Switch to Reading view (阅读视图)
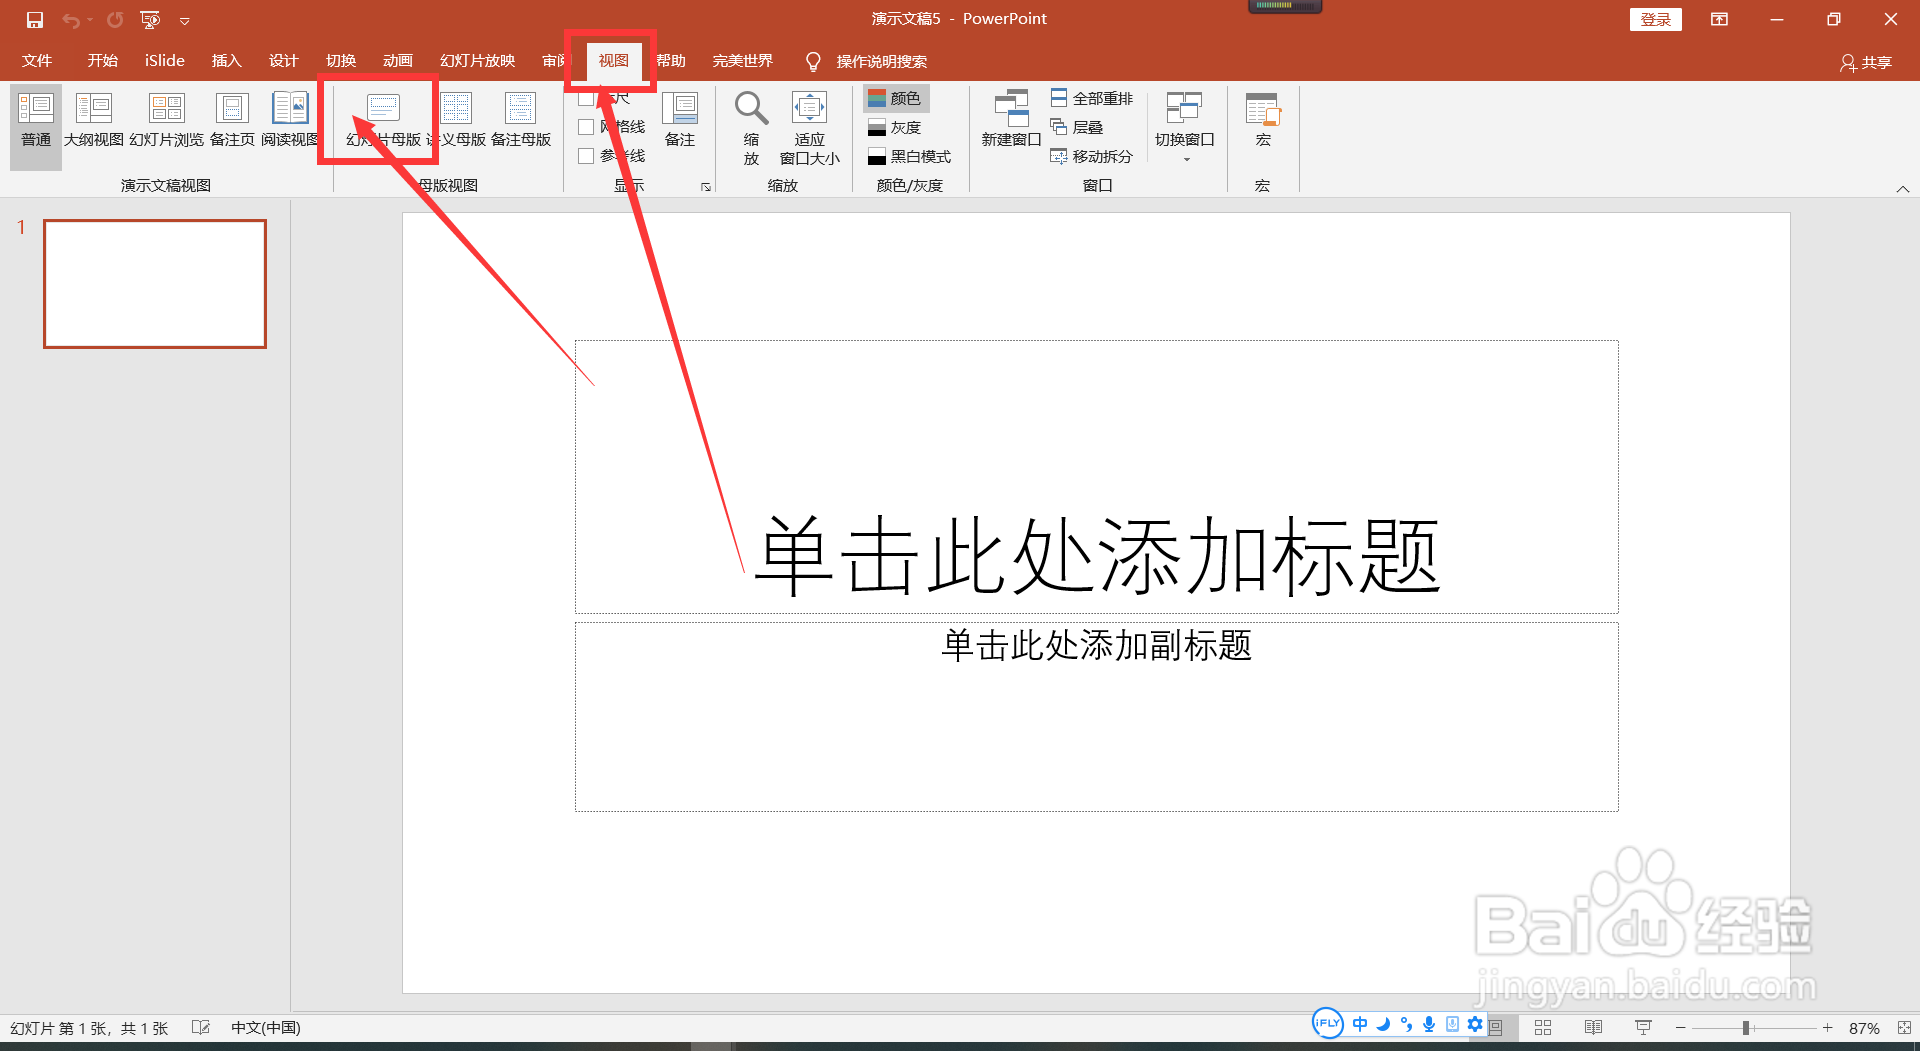The image size is (1920, 1051). coord(290,121)
